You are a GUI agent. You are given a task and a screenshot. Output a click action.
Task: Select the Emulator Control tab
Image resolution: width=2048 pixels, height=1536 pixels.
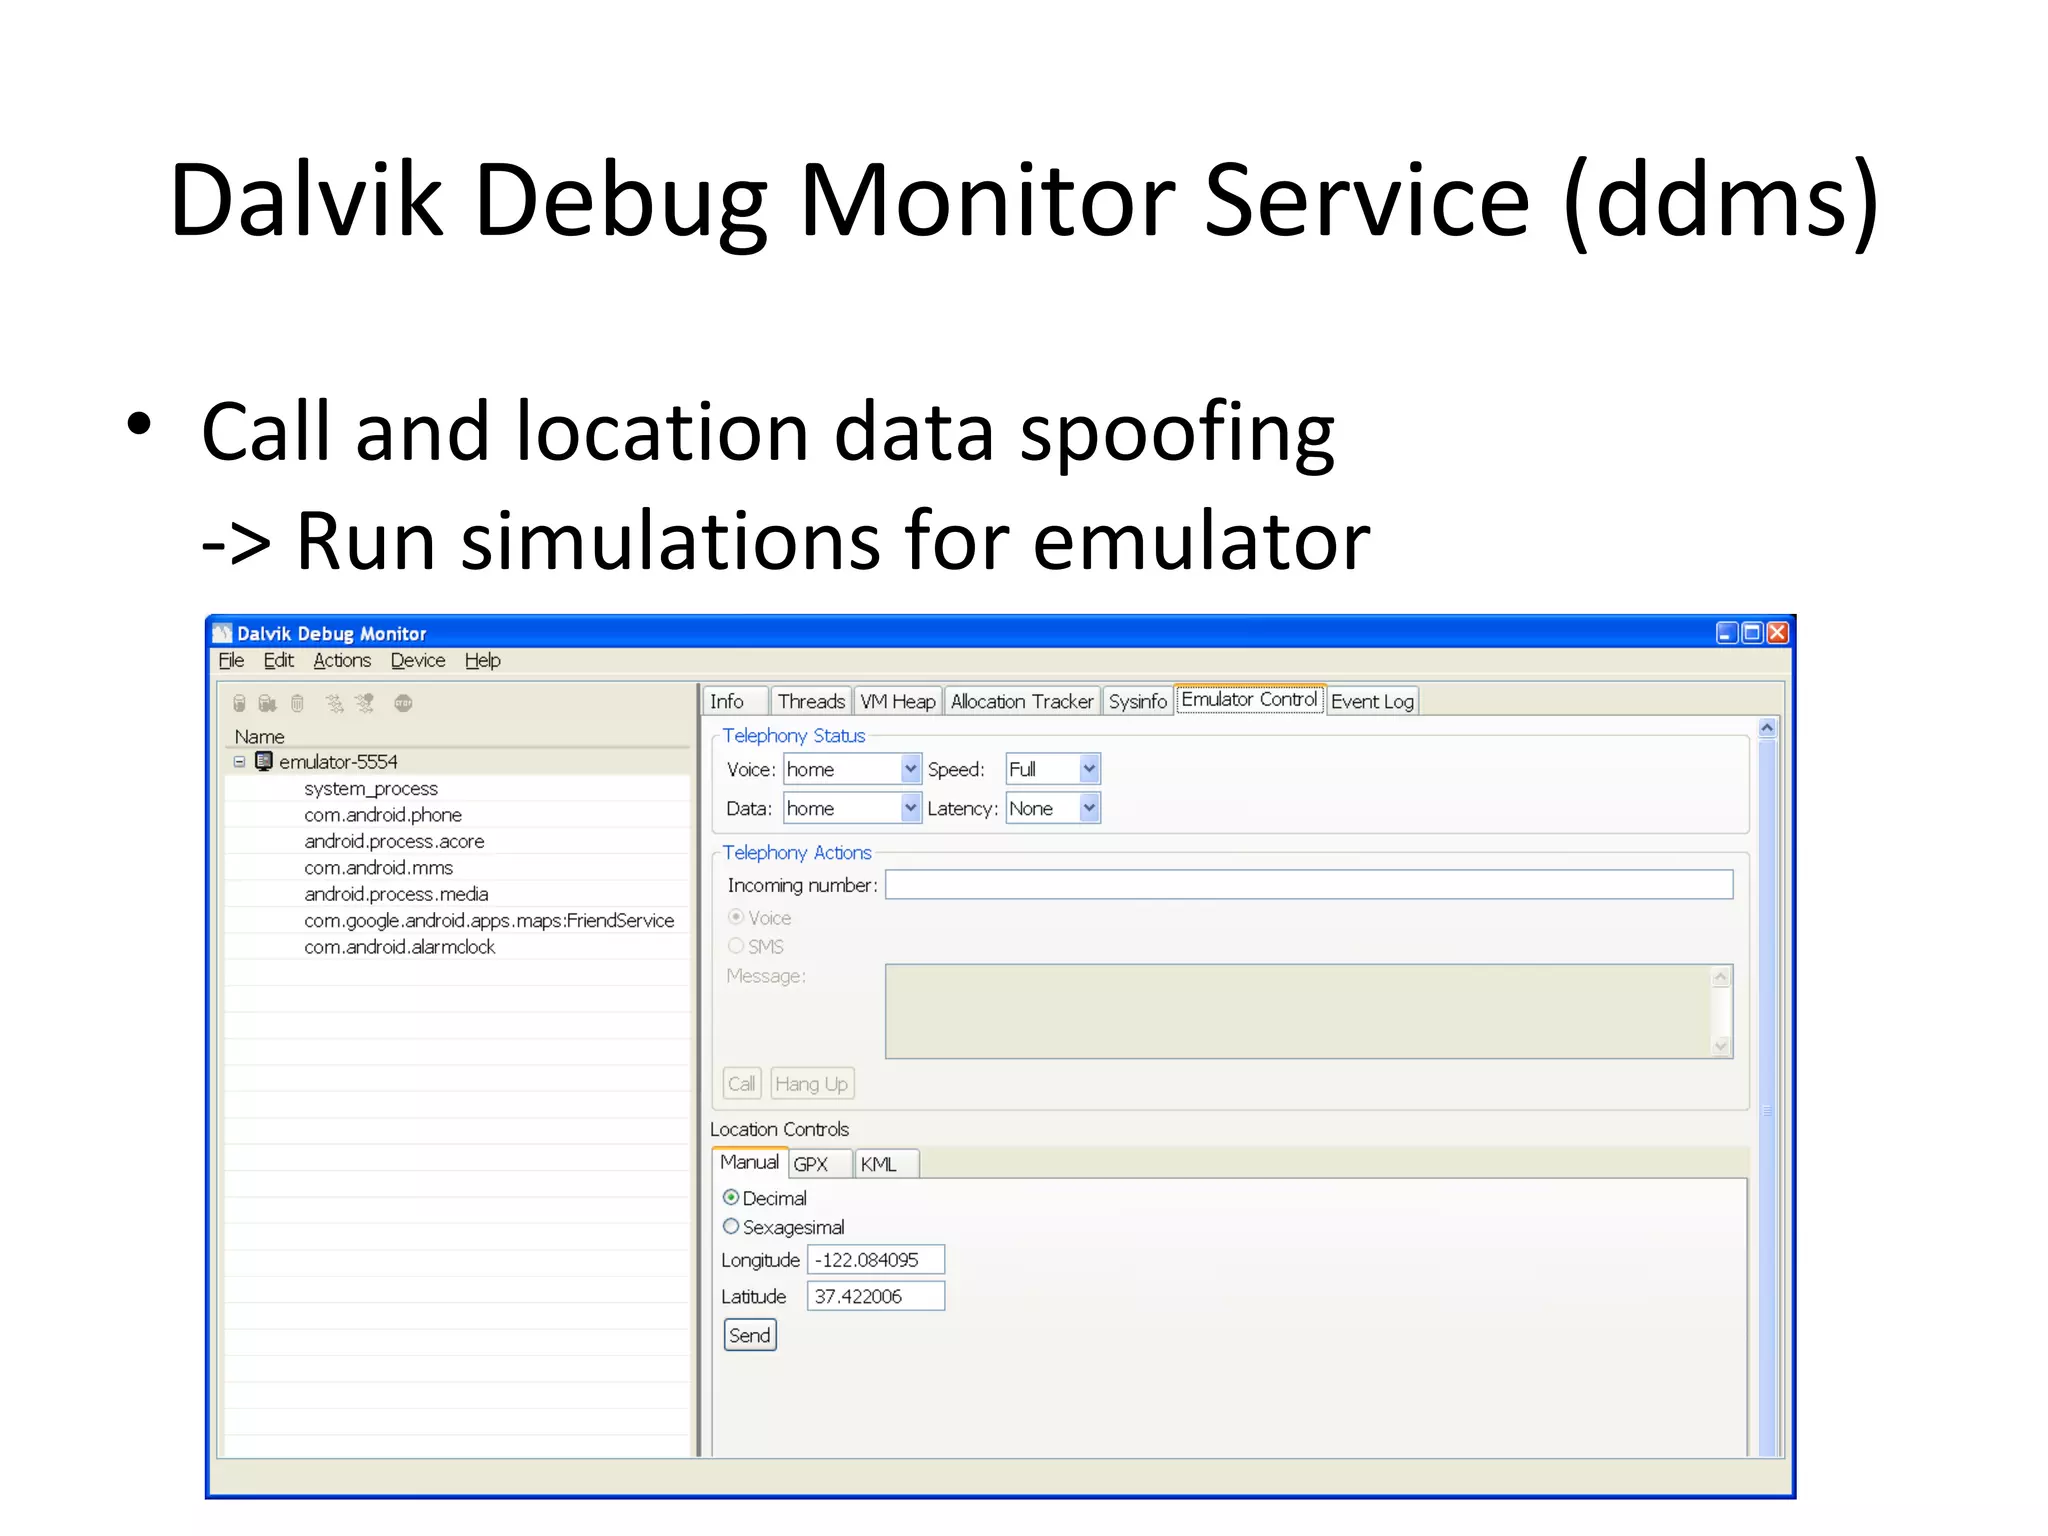pos(1250,699)
